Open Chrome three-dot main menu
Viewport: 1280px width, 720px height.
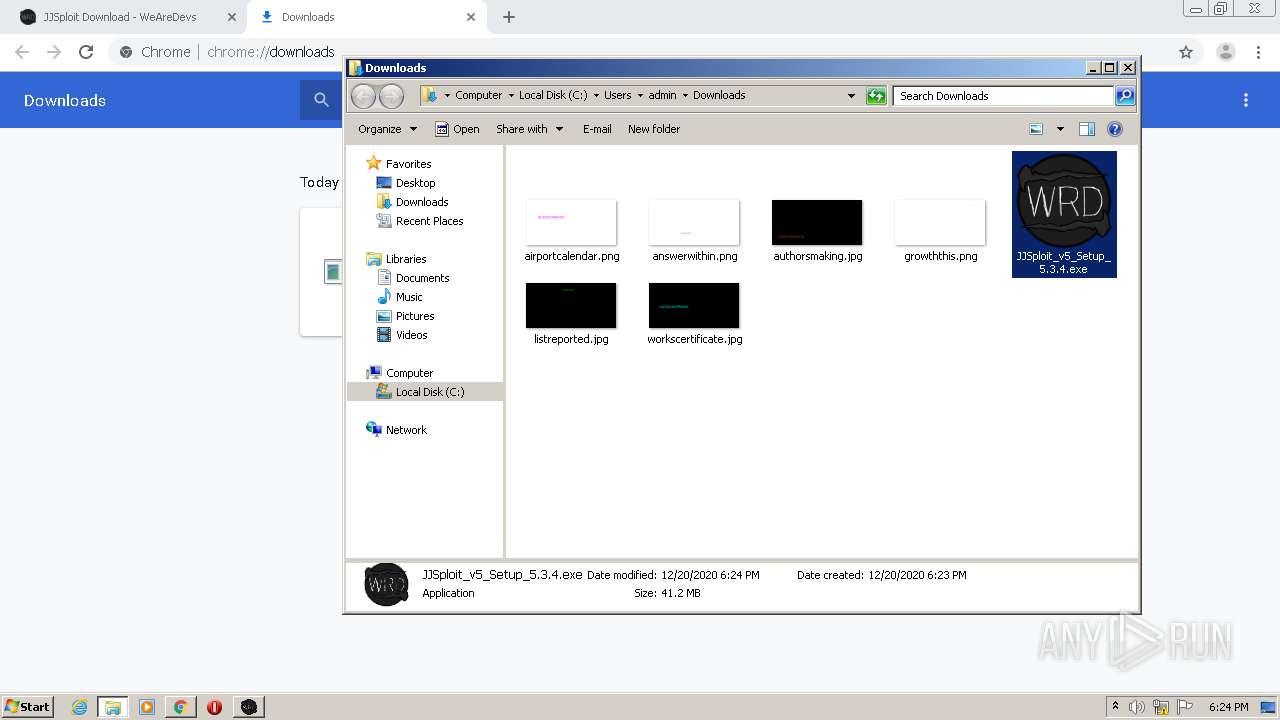click(1258, 52)
